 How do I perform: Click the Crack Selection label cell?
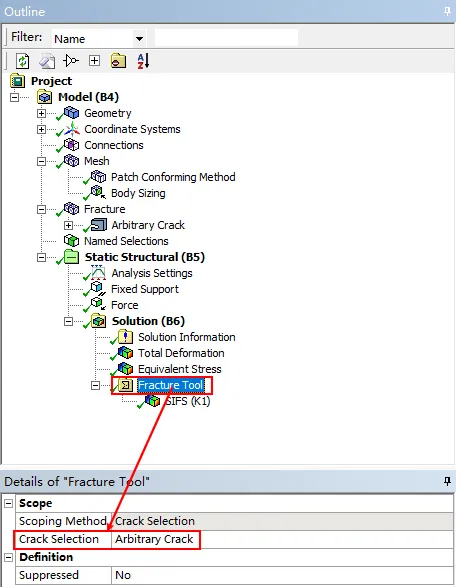click(63, 539)
